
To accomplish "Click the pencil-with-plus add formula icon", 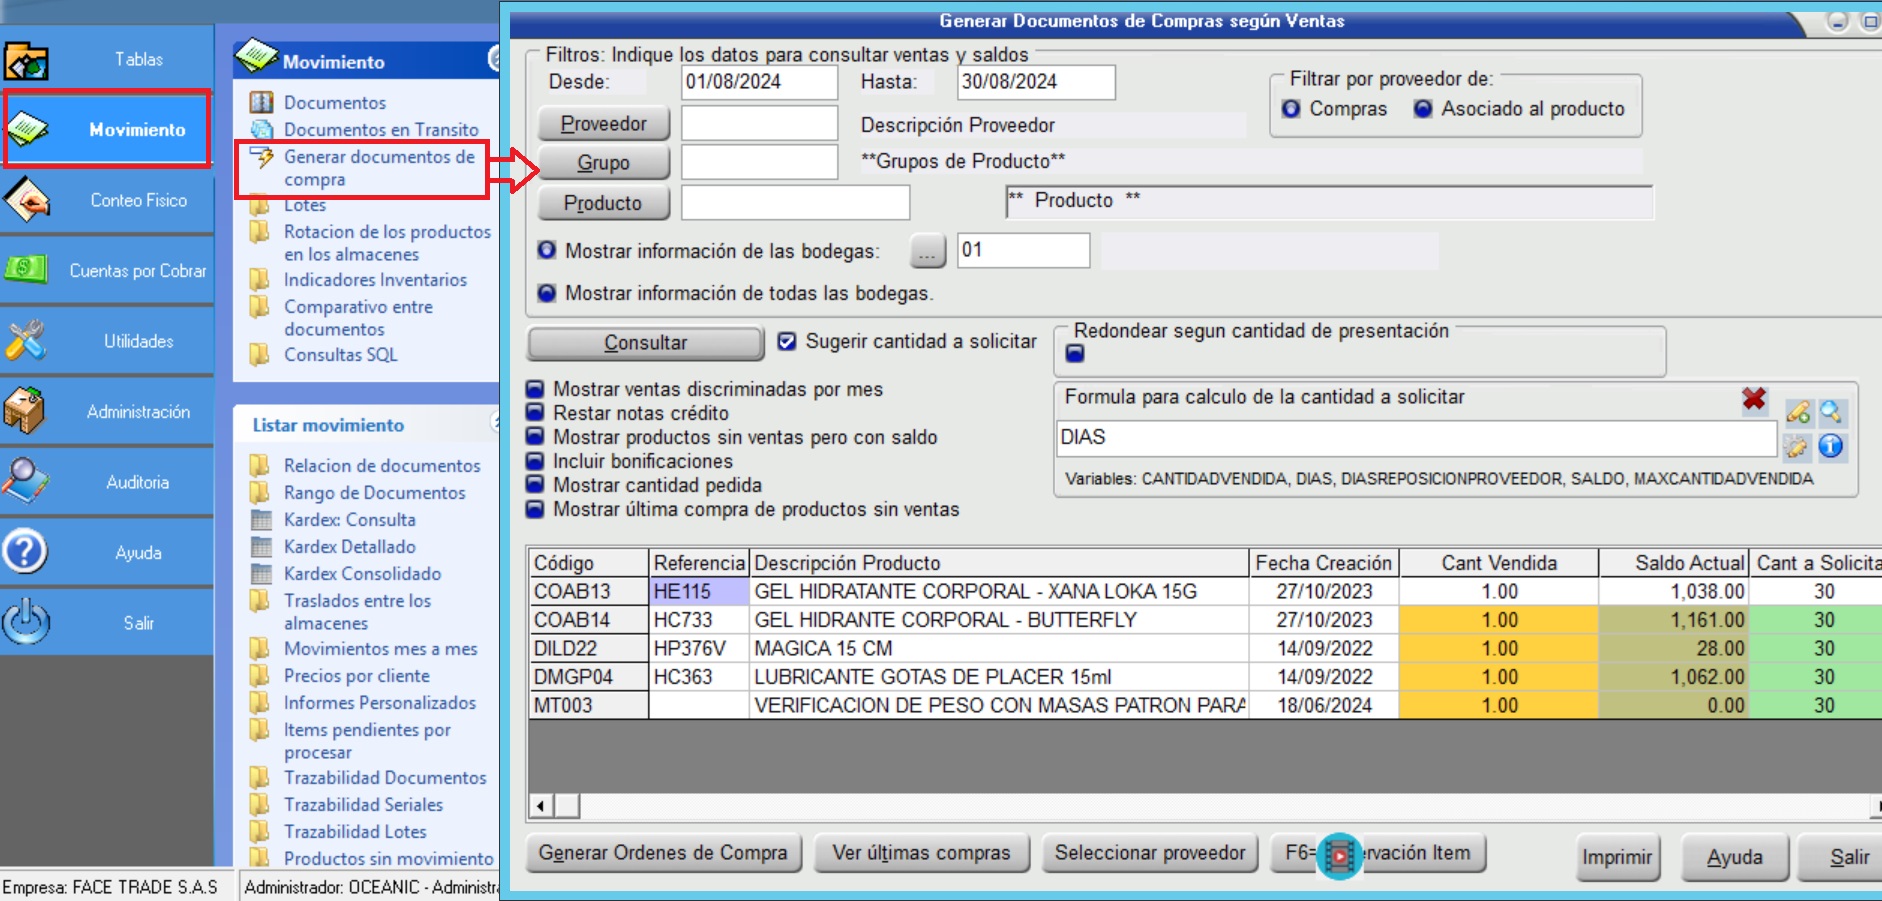I will pyautogui.click(x=1797, y=411).
